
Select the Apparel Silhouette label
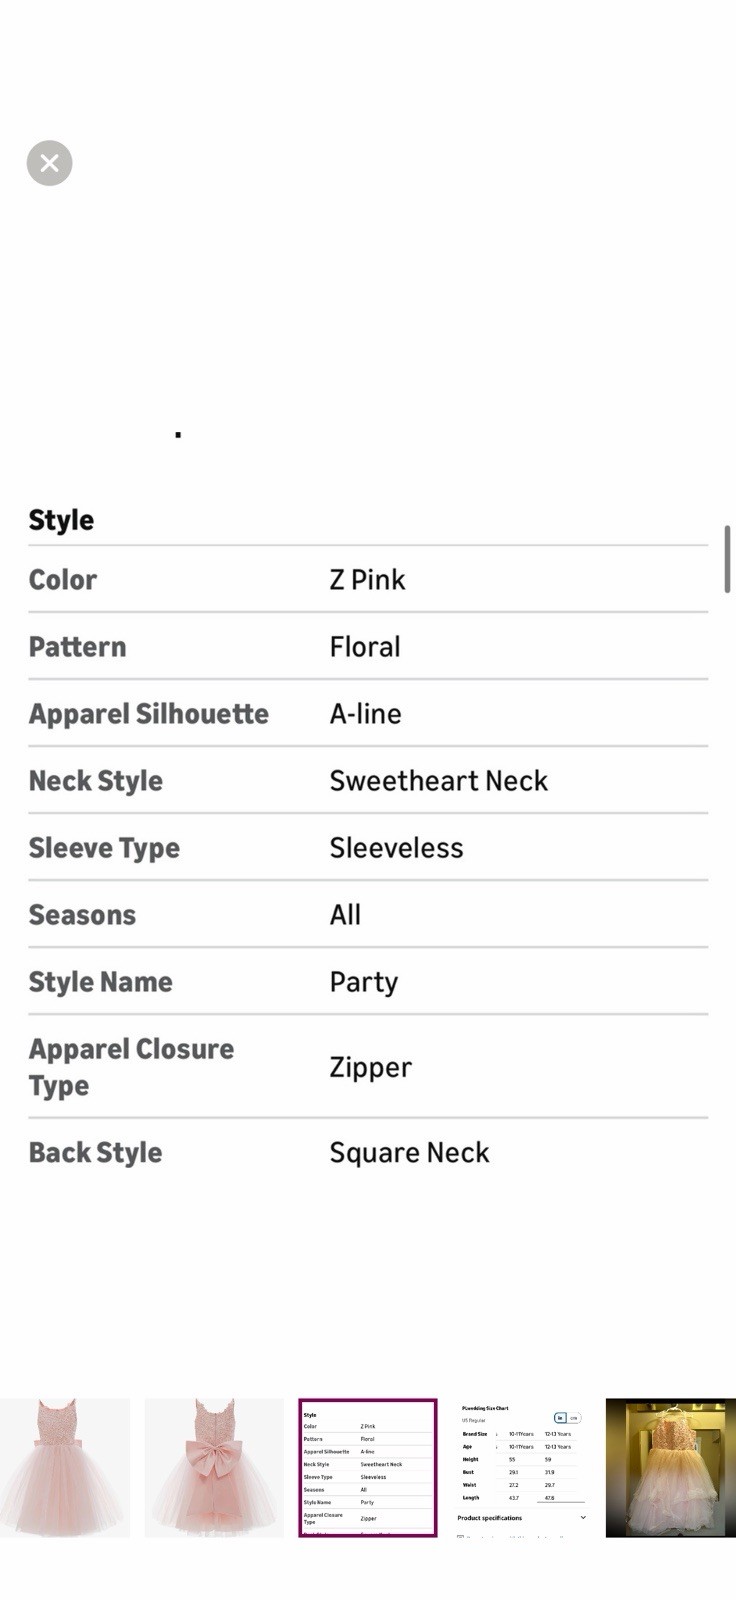(149, 714)
